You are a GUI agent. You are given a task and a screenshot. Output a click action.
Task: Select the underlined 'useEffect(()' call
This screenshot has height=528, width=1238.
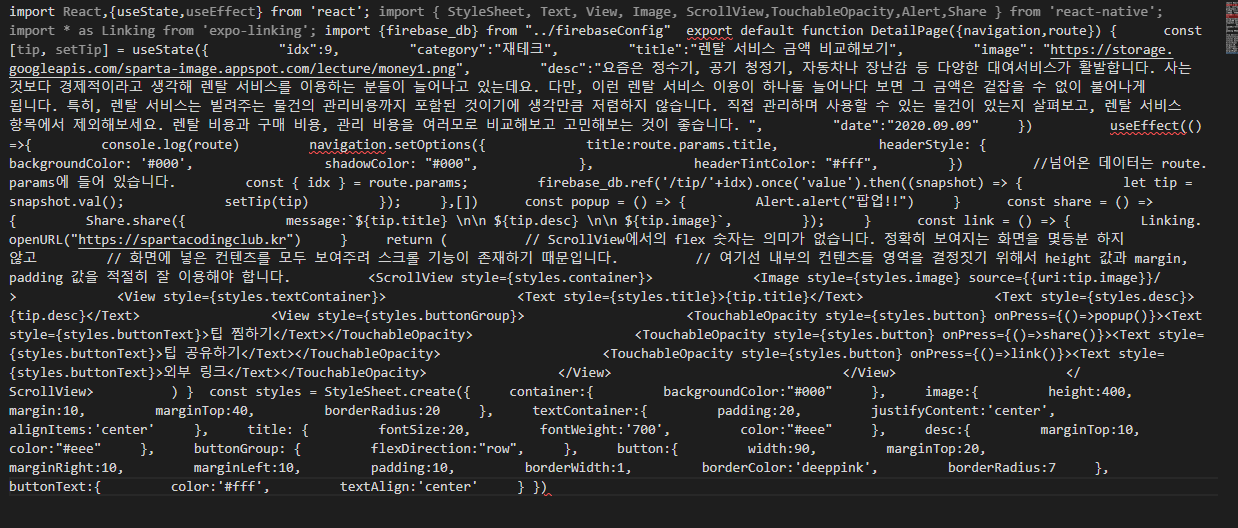coord(1157,126)
